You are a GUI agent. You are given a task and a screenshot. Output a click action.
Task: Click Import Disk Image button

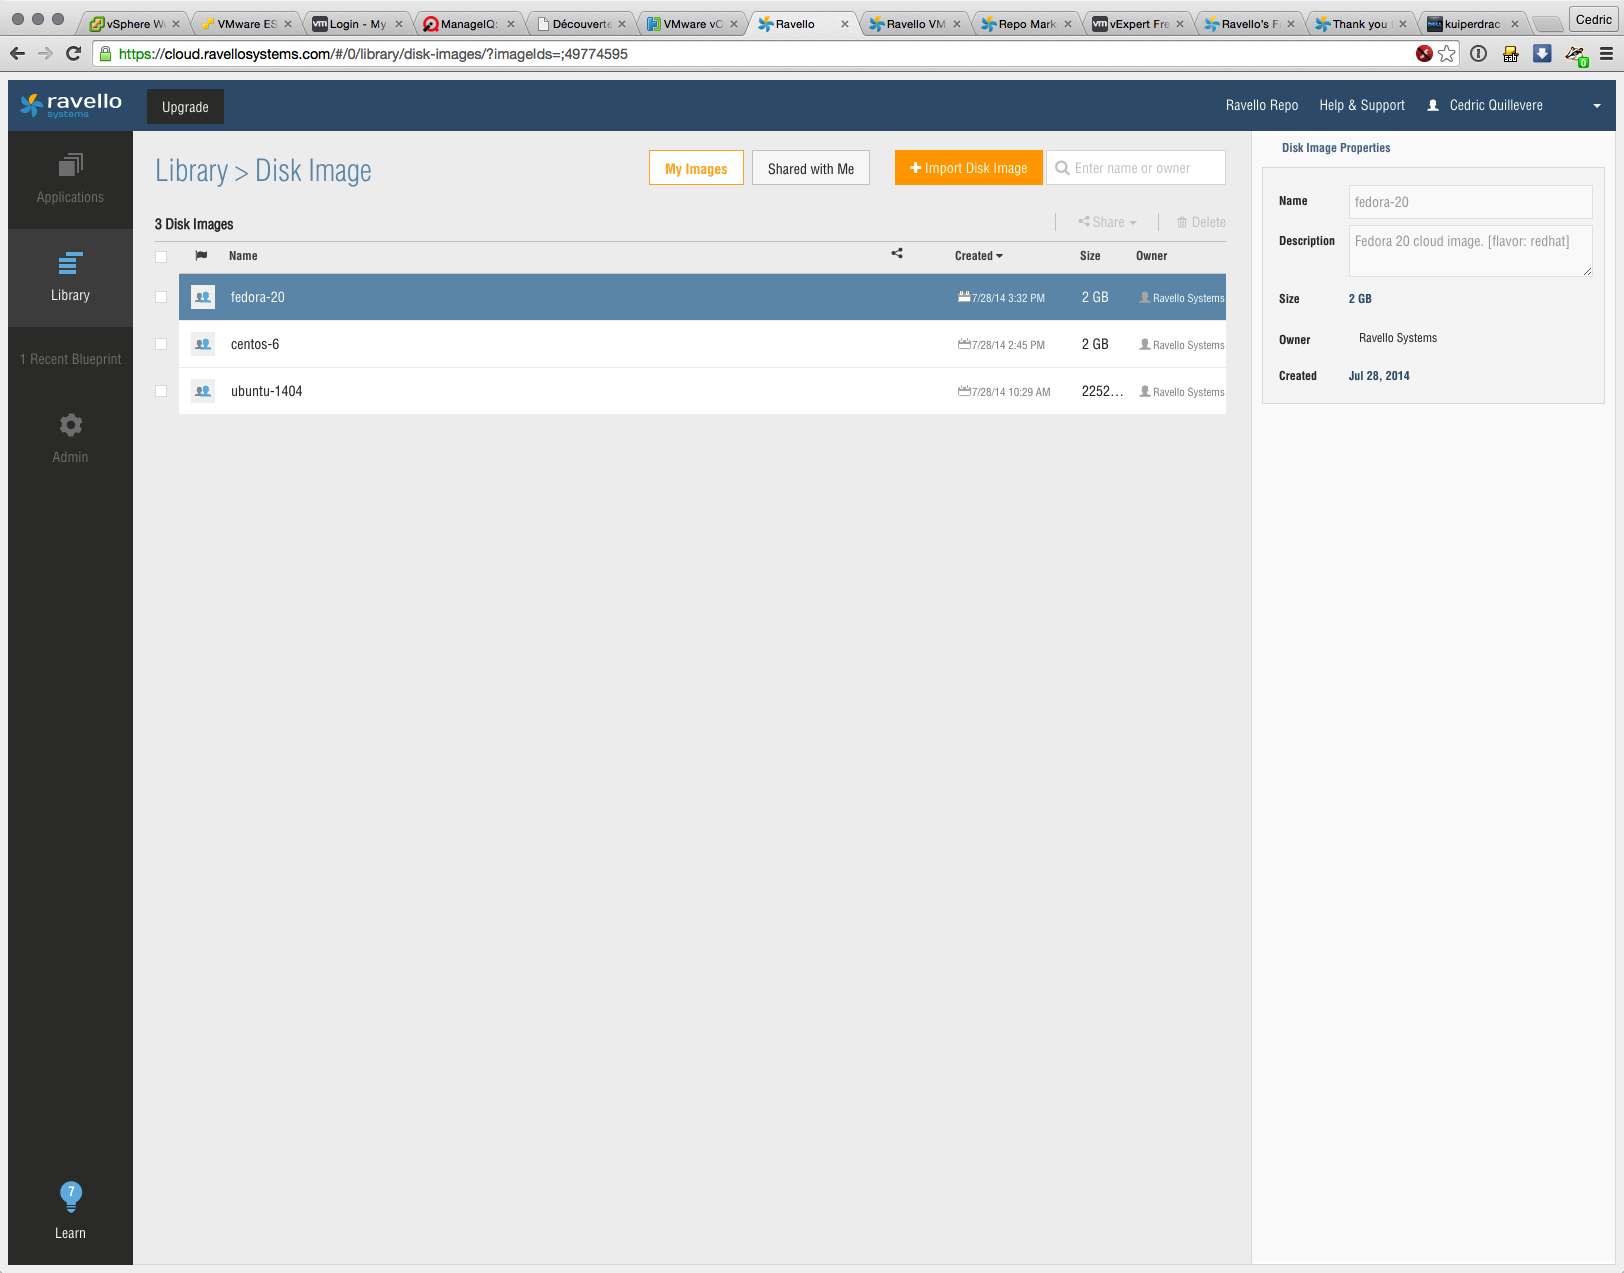[968, 168]
